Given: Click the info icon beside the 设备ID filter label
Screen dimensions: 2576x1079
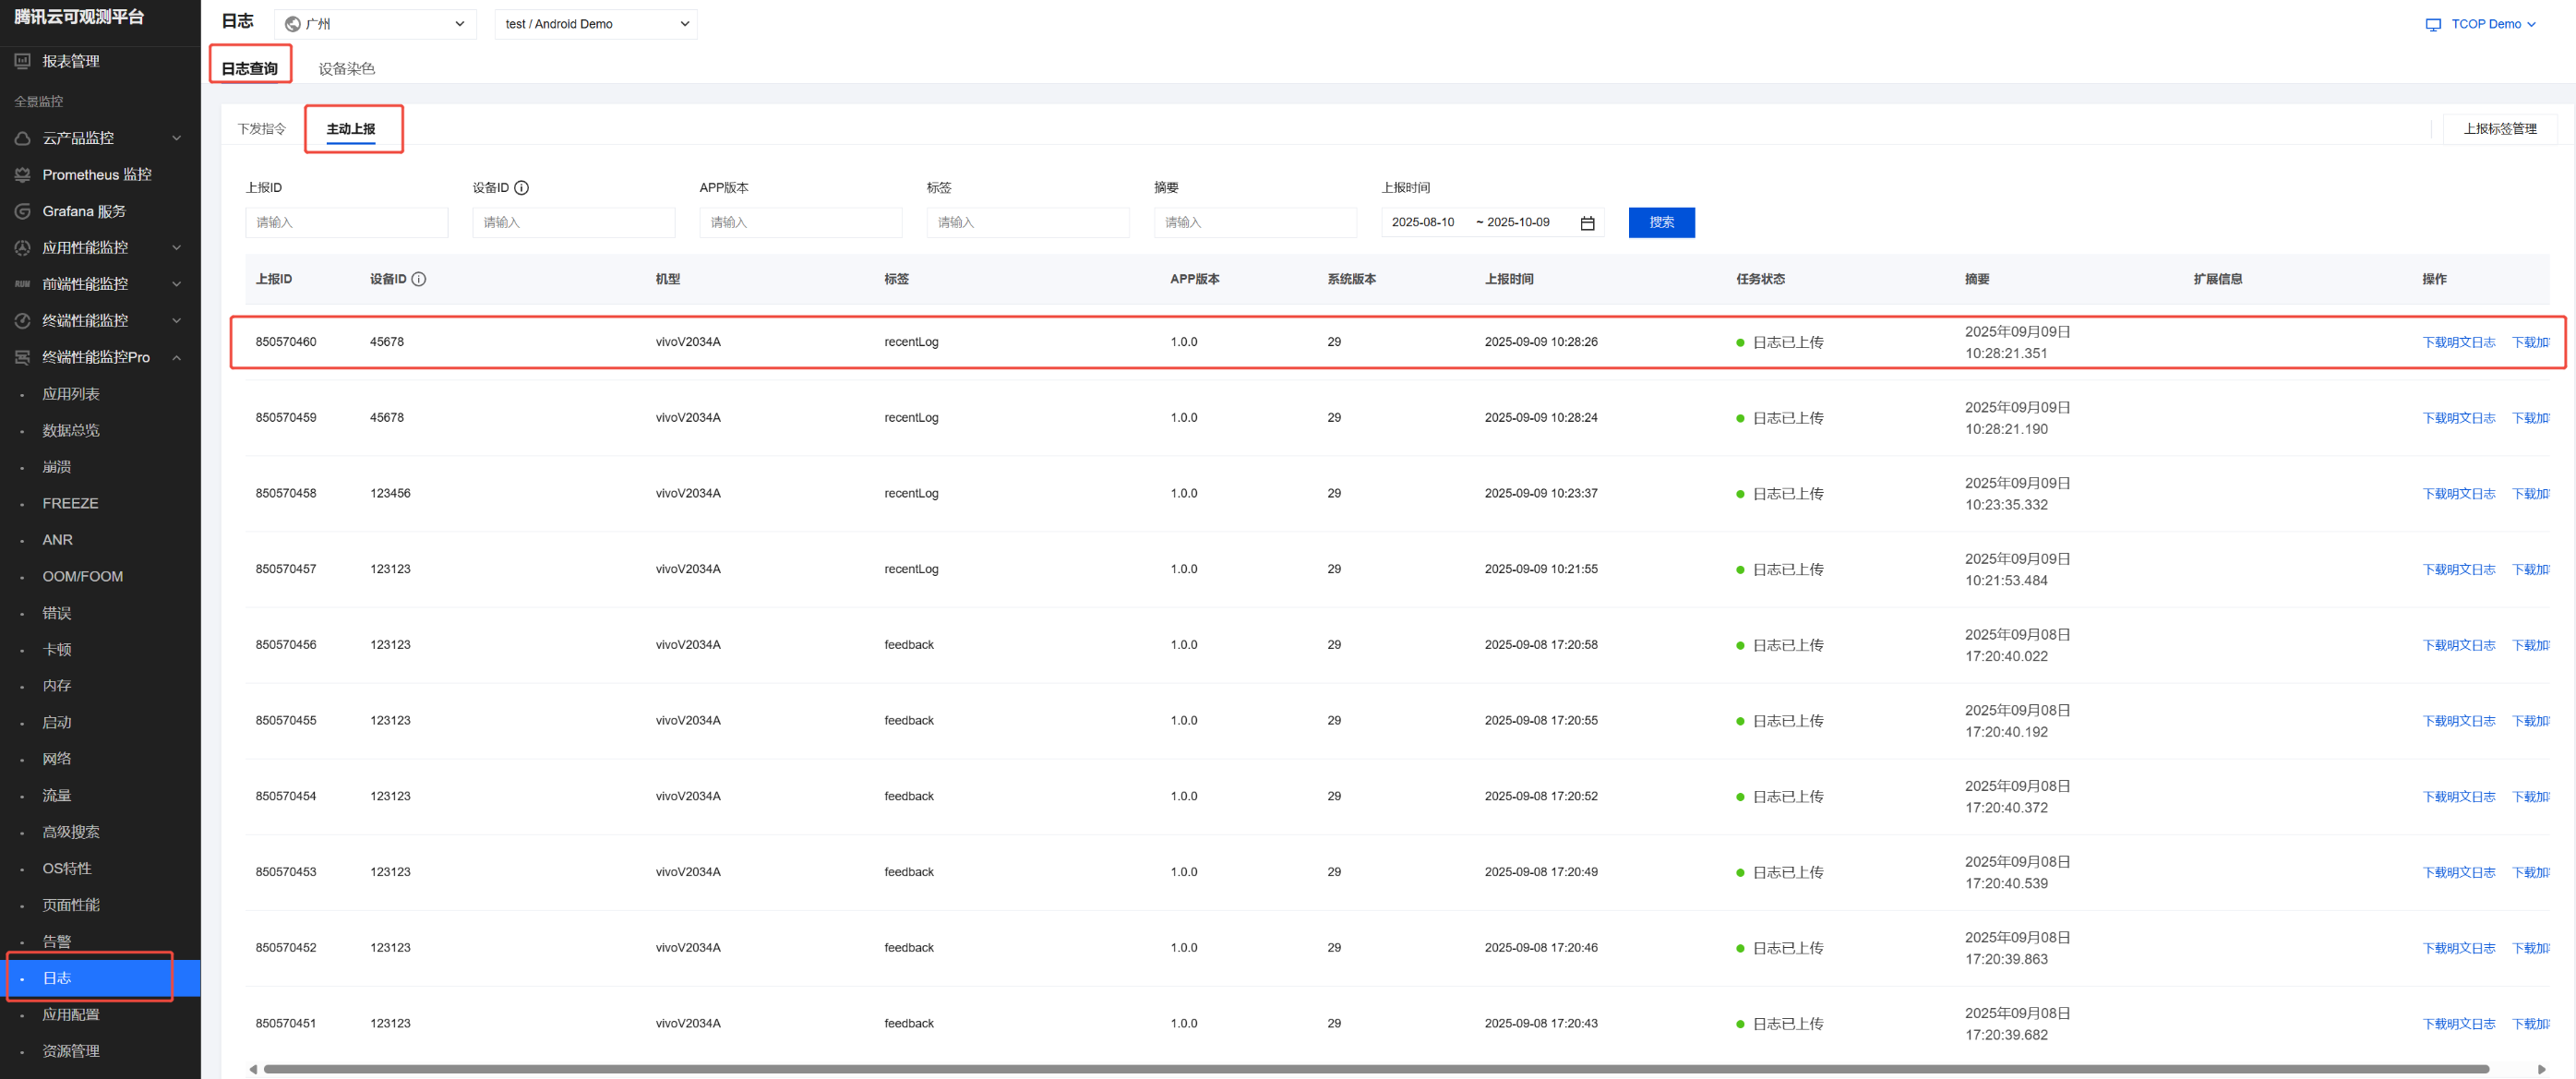Looking at the screenshot, I should coord(521,188).
